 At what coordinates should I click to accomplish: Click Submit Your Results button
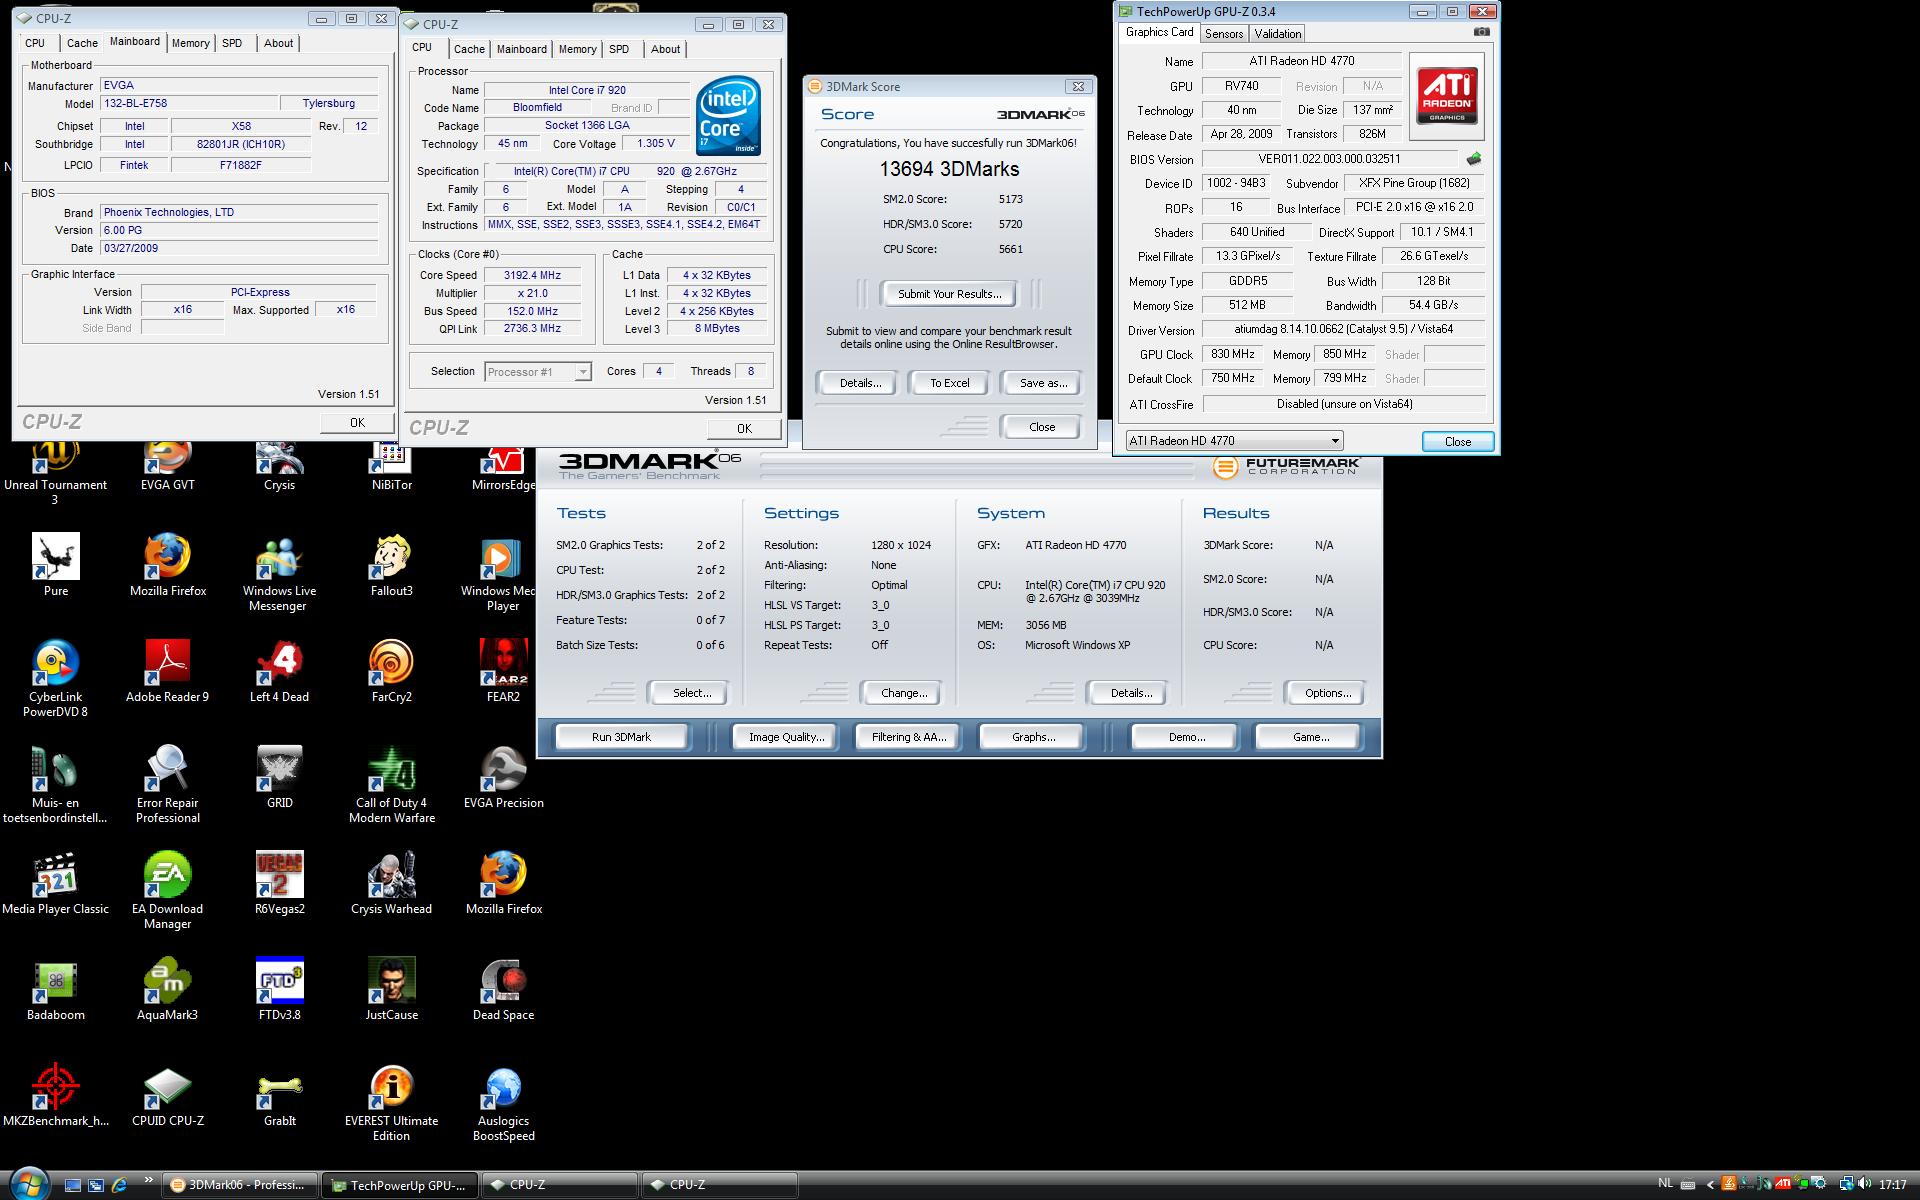pyautogui.click(x=949, y=294)
